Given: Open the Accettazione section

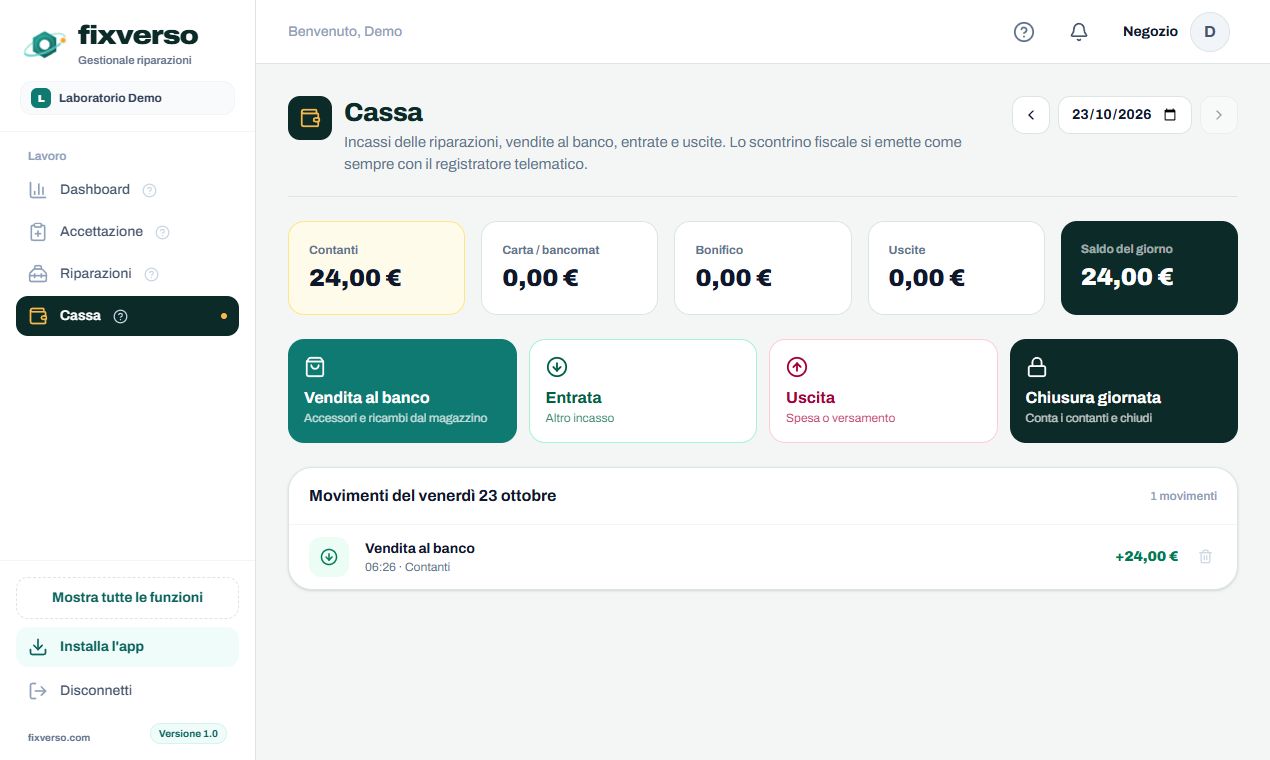Looking at the screenshot, I should coord(127,232).
